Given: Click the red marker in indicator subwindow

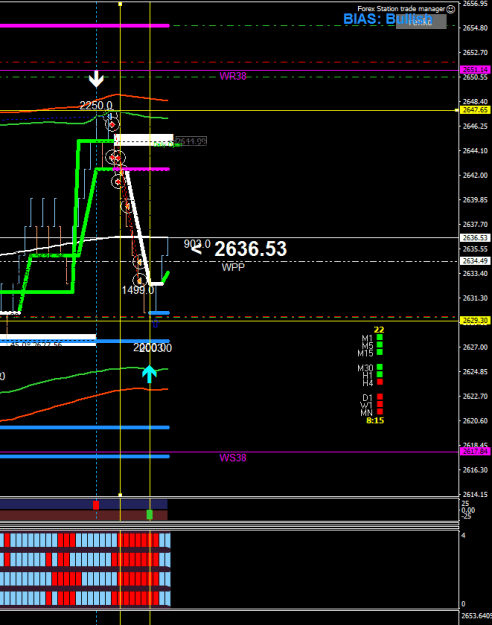Looking at the screenshot, I should 96,505.
